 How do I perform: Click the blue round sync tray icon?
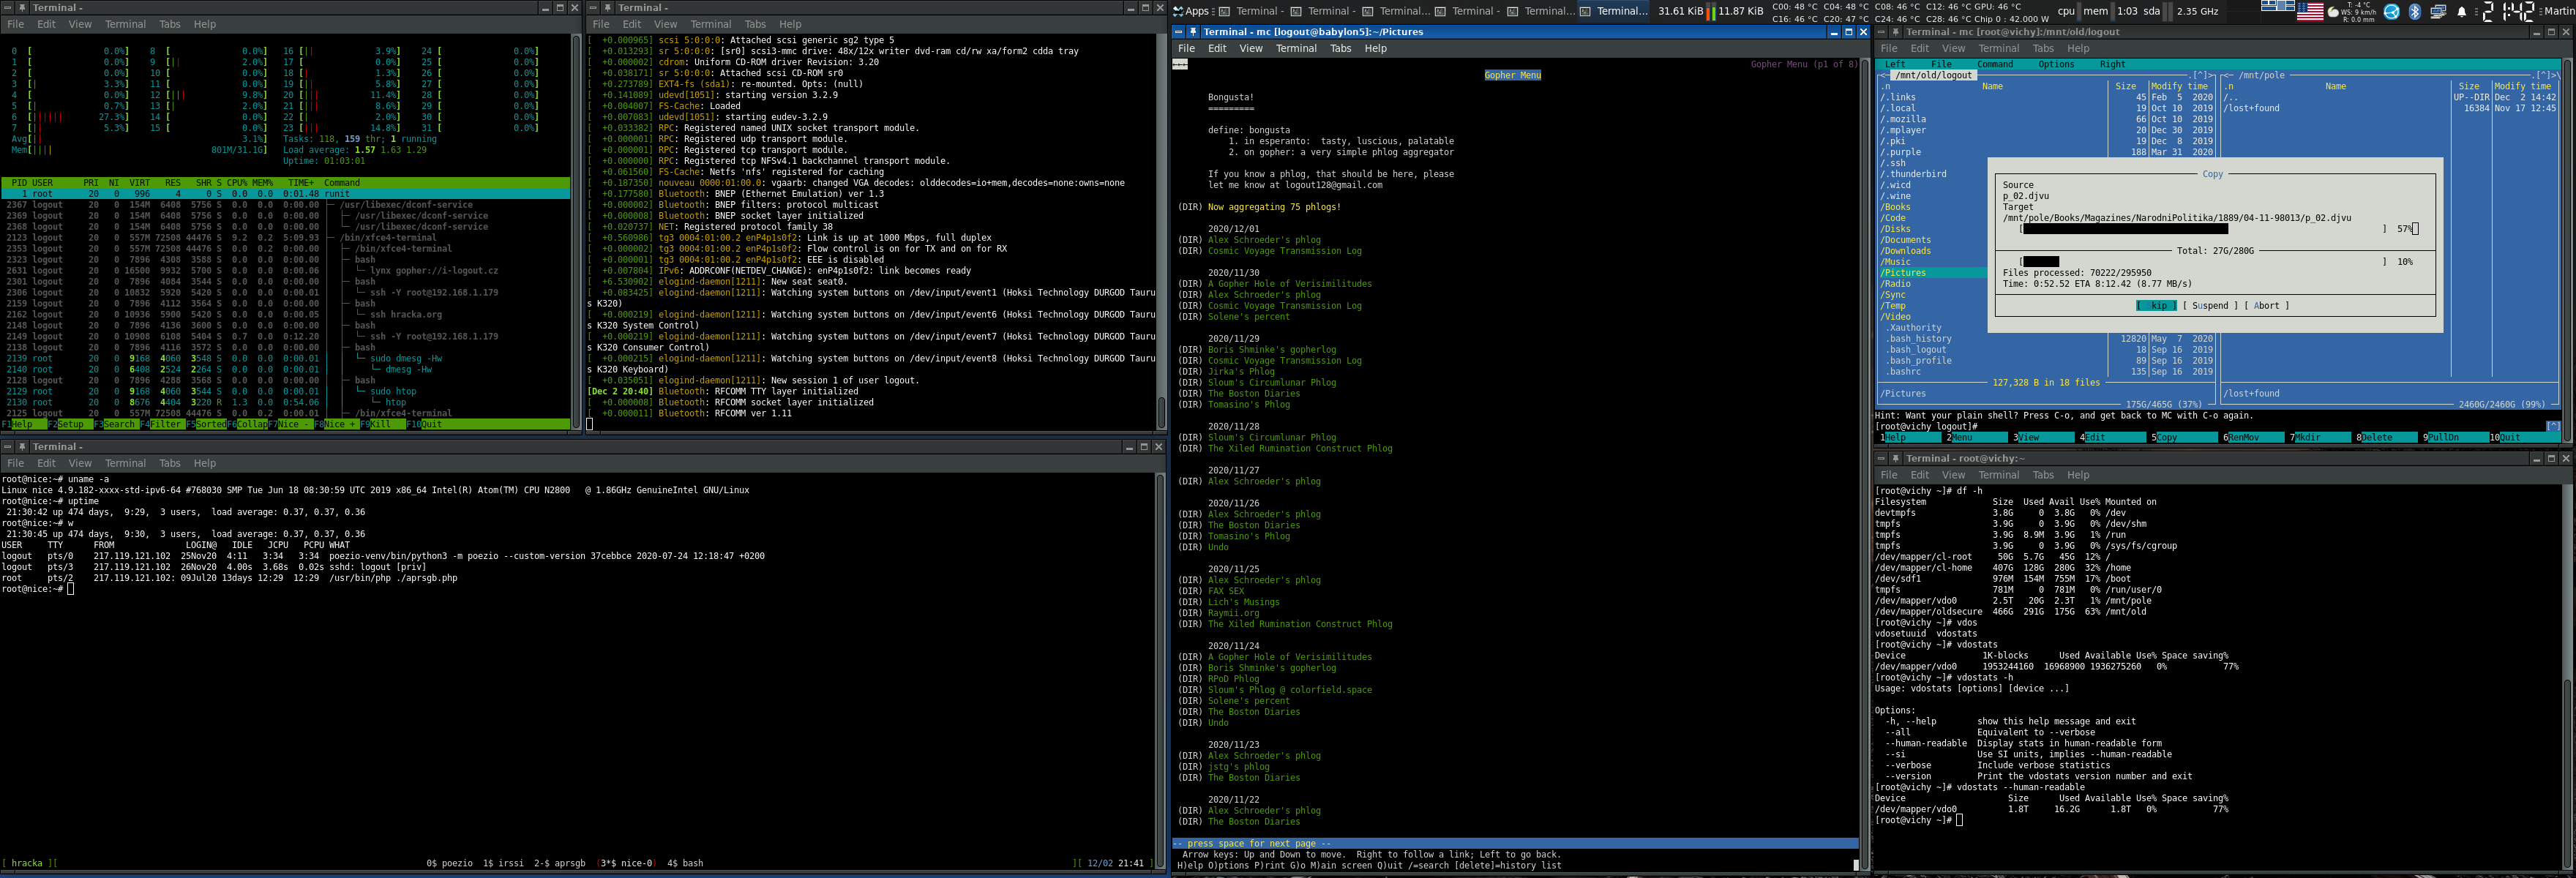pyautogui.click(x=2391, y=12)
